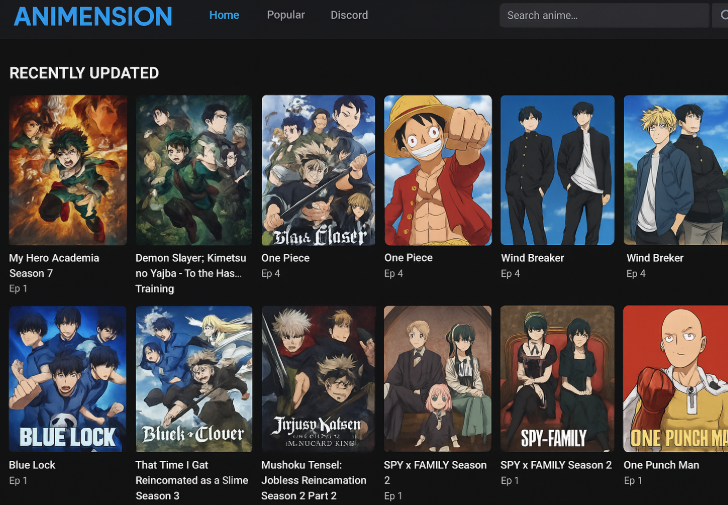Open the Popular tab
This screenshot has width=728, height=505.
(286, 15)
